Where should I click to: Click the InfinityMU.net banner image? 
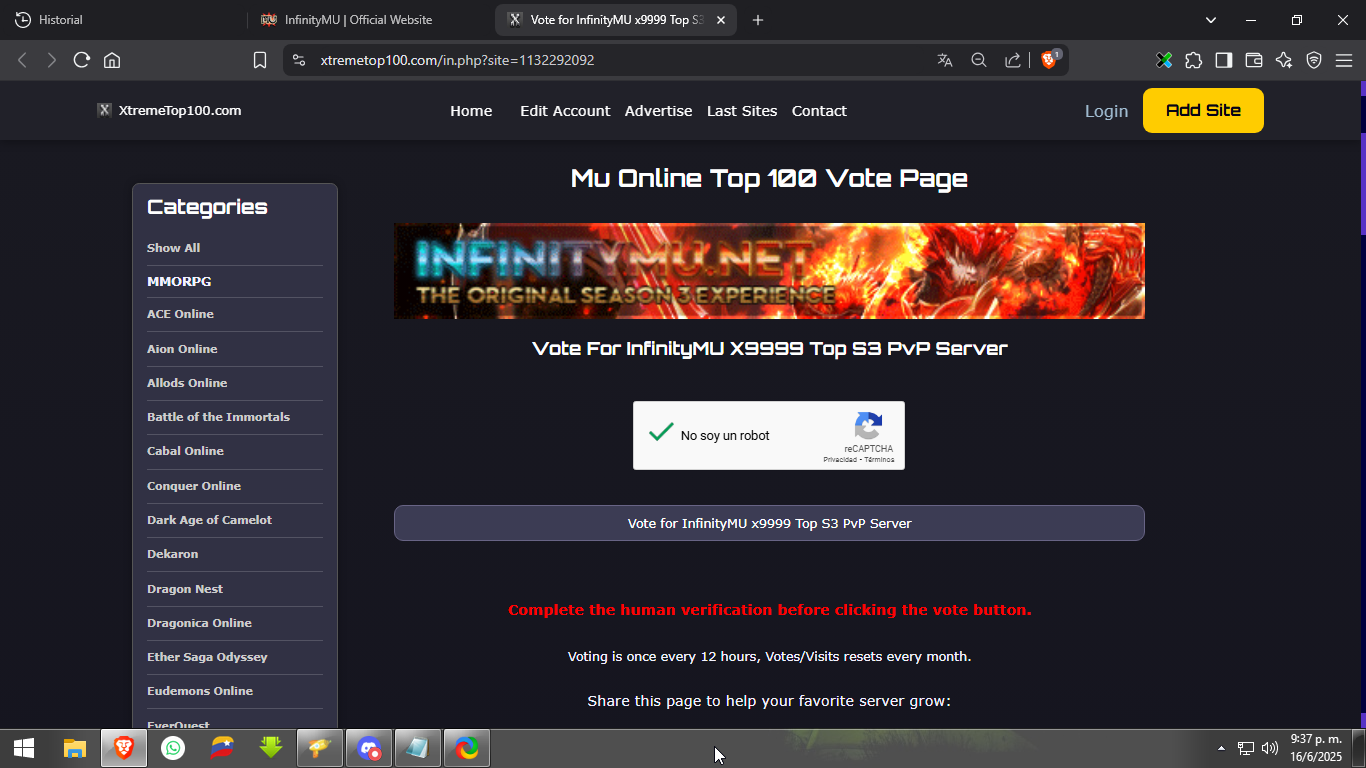click(x=769, y=271)
